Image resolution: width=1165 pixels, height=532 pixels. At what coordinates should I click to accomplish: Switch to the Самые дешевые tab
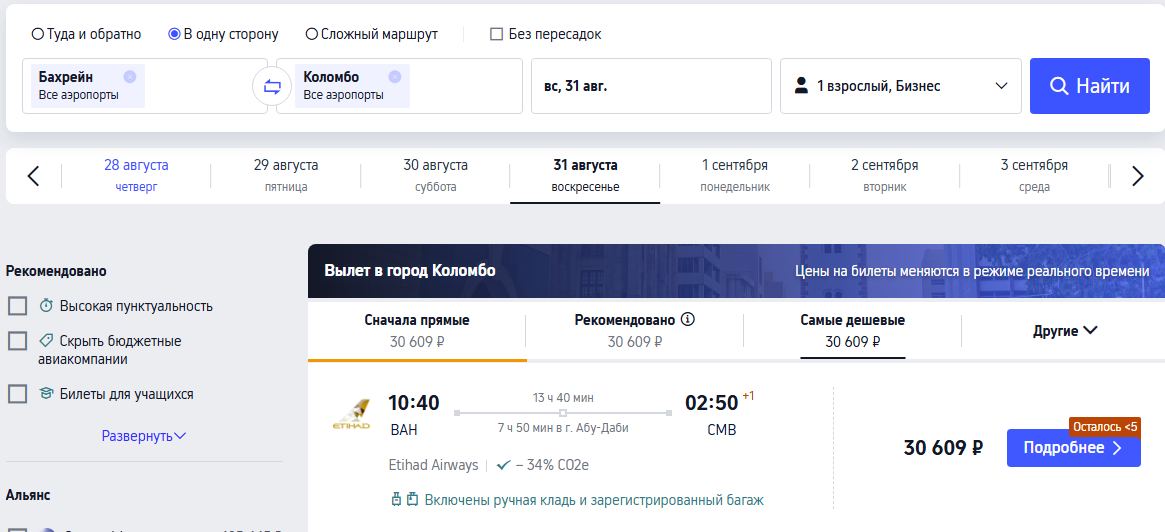coord(852,331)
